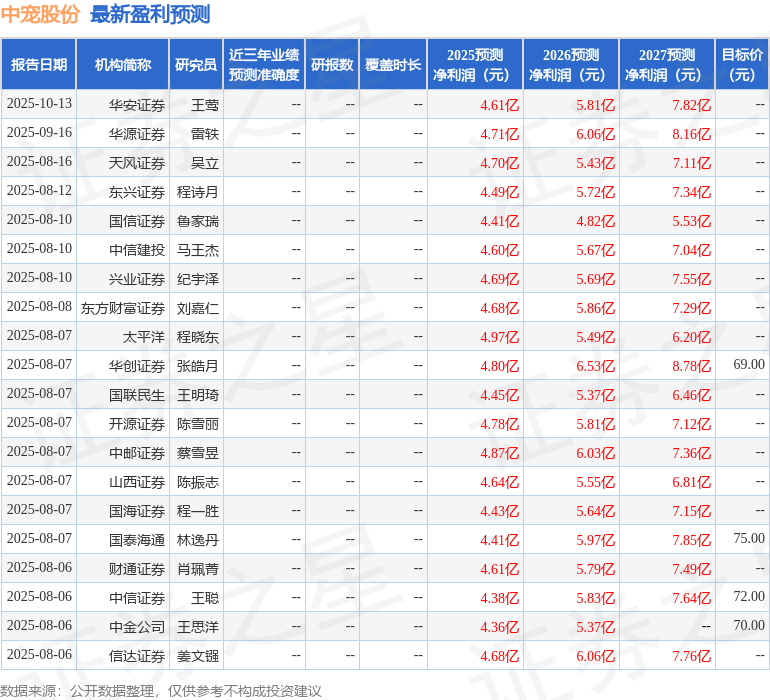Click analyst name 张皓月
The width and height of the screenshot is (770, 700).
[x=198, y=366]
